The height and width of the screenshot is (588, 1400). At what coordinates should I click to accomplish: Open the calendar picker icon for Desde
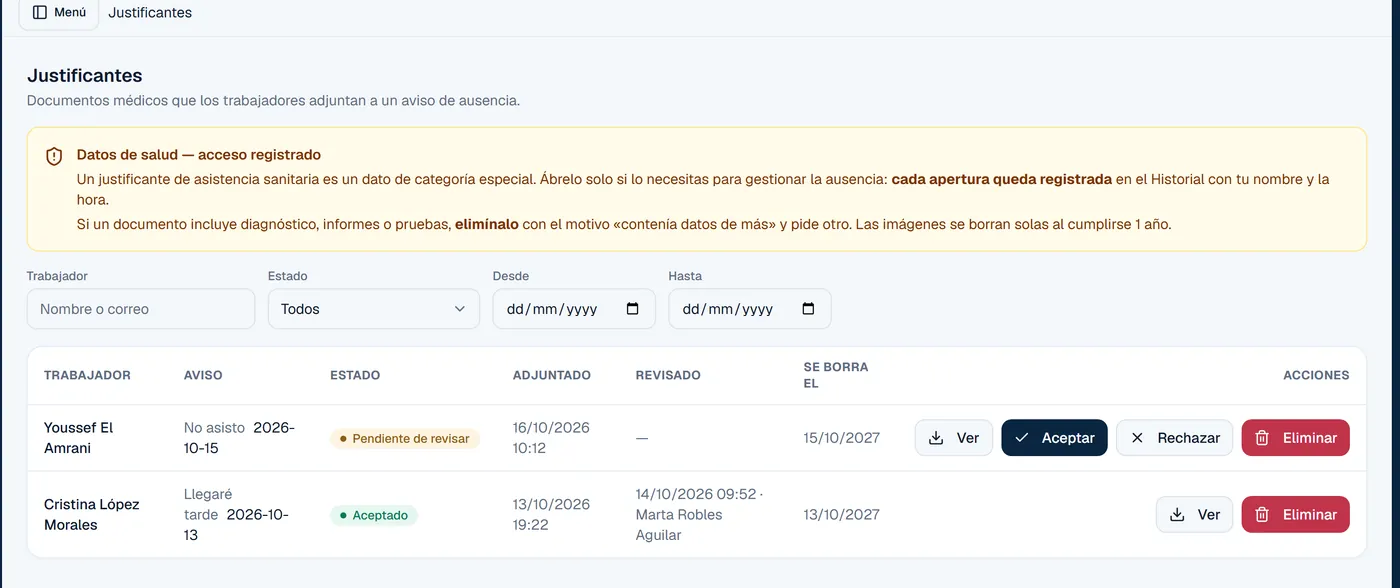pos(632,309)
